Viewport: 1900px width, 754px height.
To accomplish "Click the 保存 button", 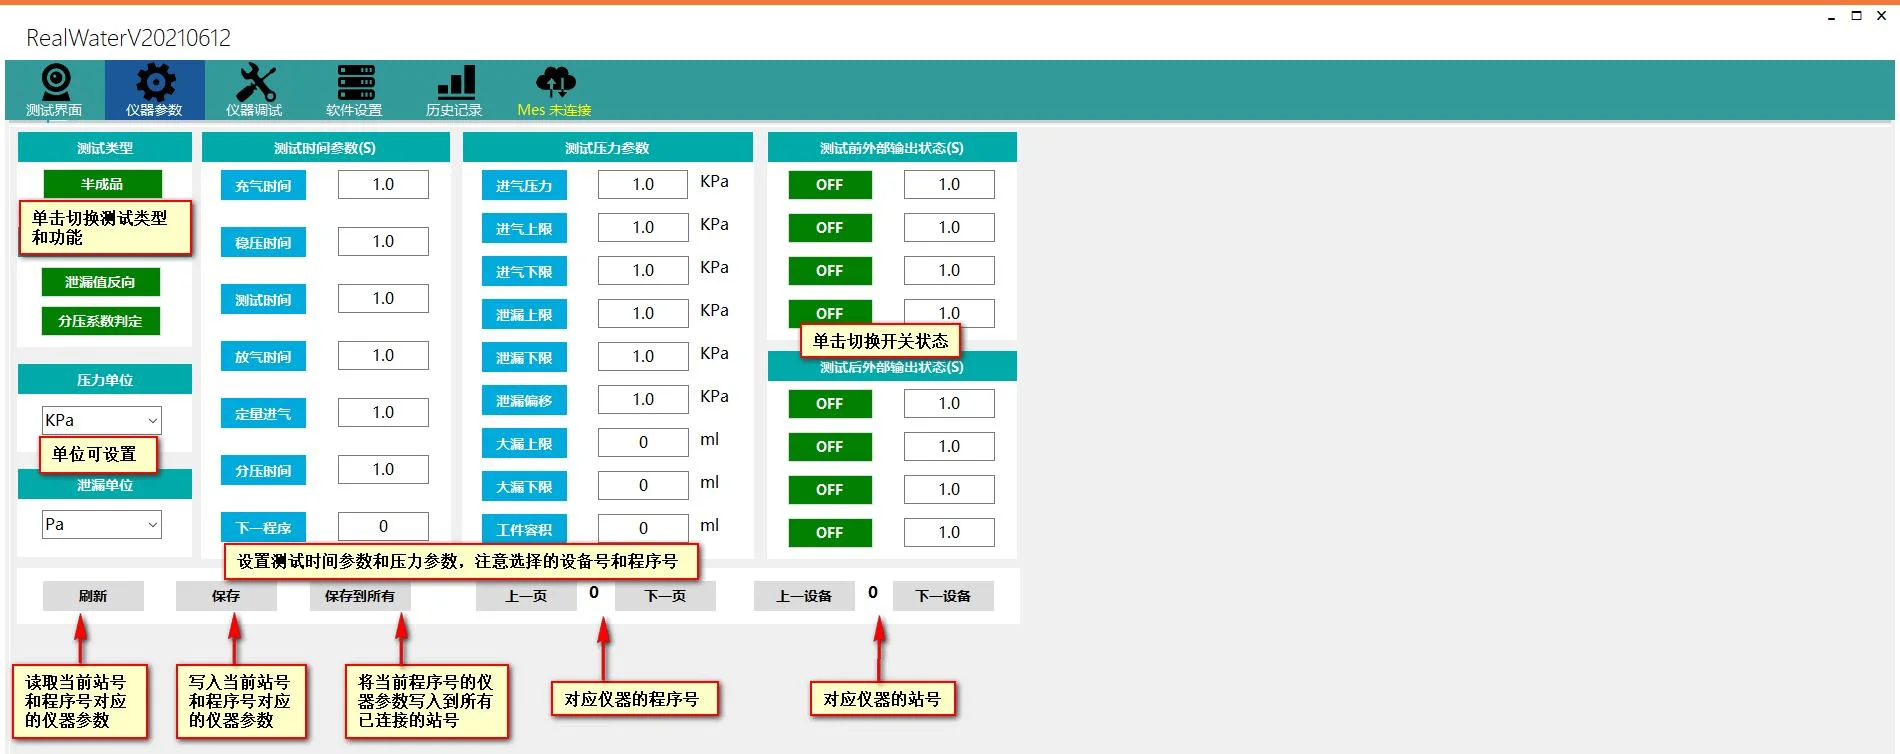I will tap(226, 596).
